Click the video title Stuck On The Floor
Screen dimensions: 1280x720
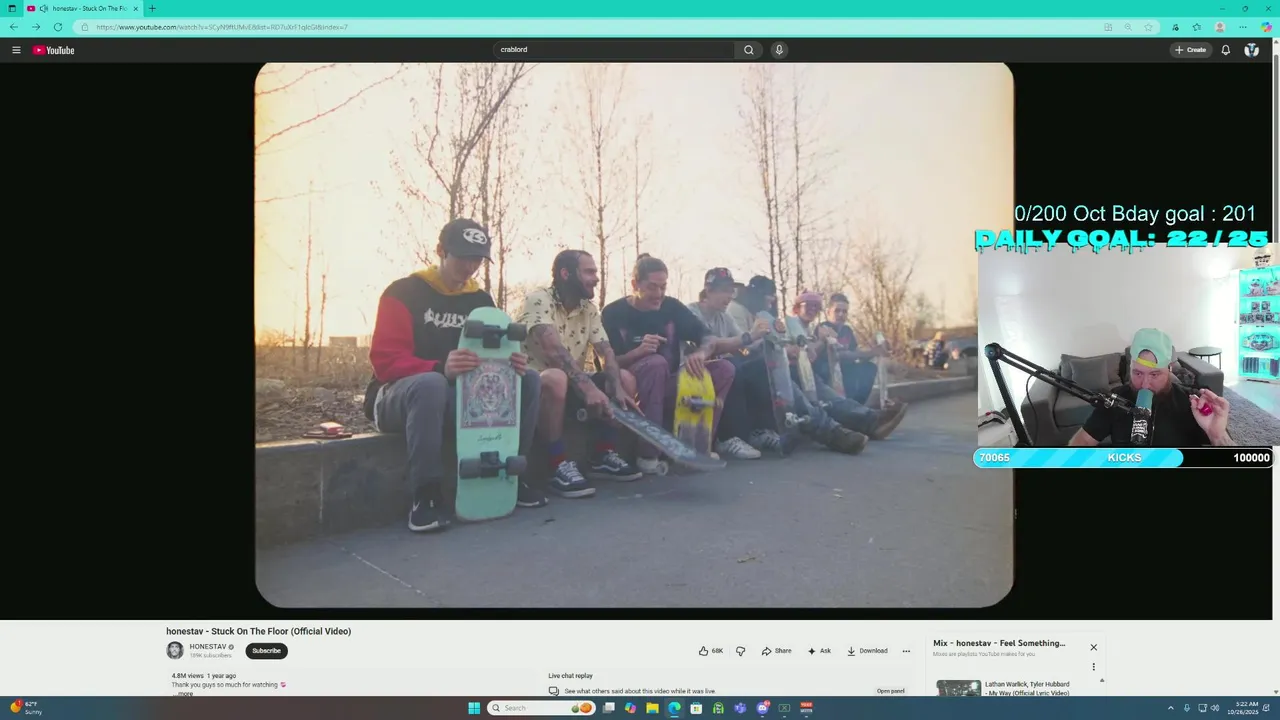coord(258,631)
